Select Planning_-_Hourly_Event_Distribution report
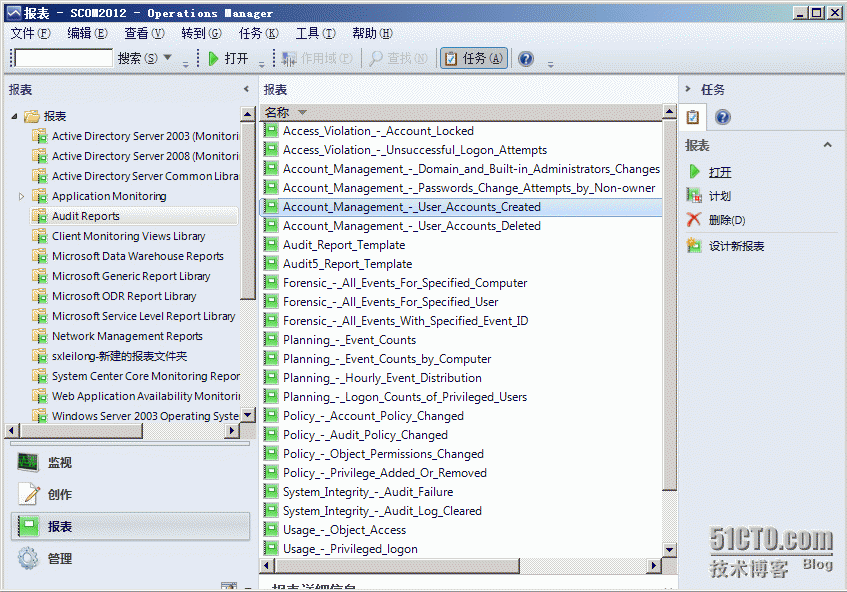The image size is (847, 592). [x=382, y=378]
